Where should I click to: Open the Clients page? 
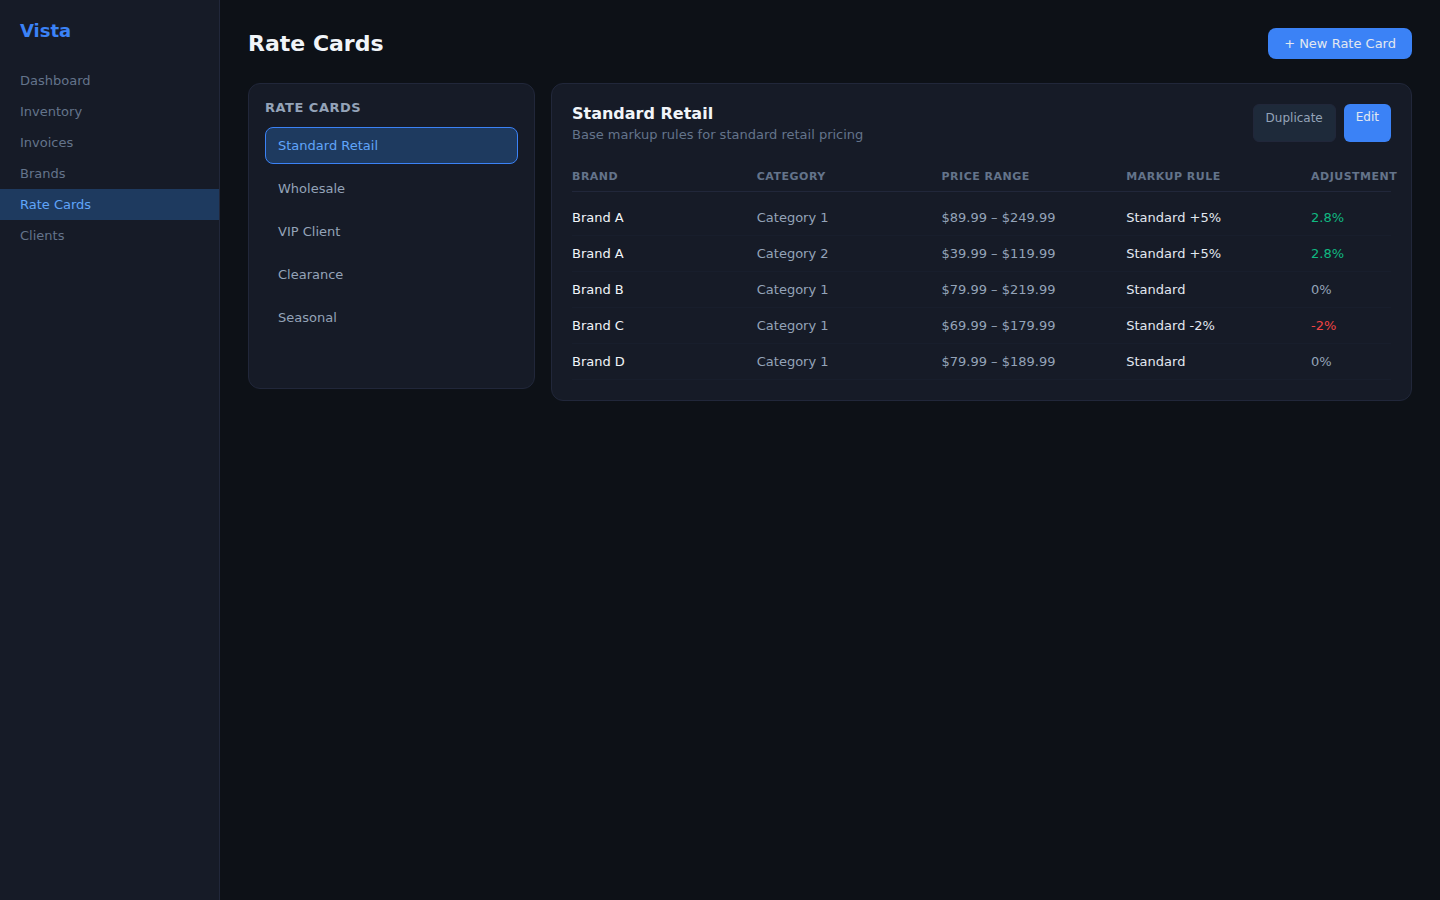tap(42, 235)
